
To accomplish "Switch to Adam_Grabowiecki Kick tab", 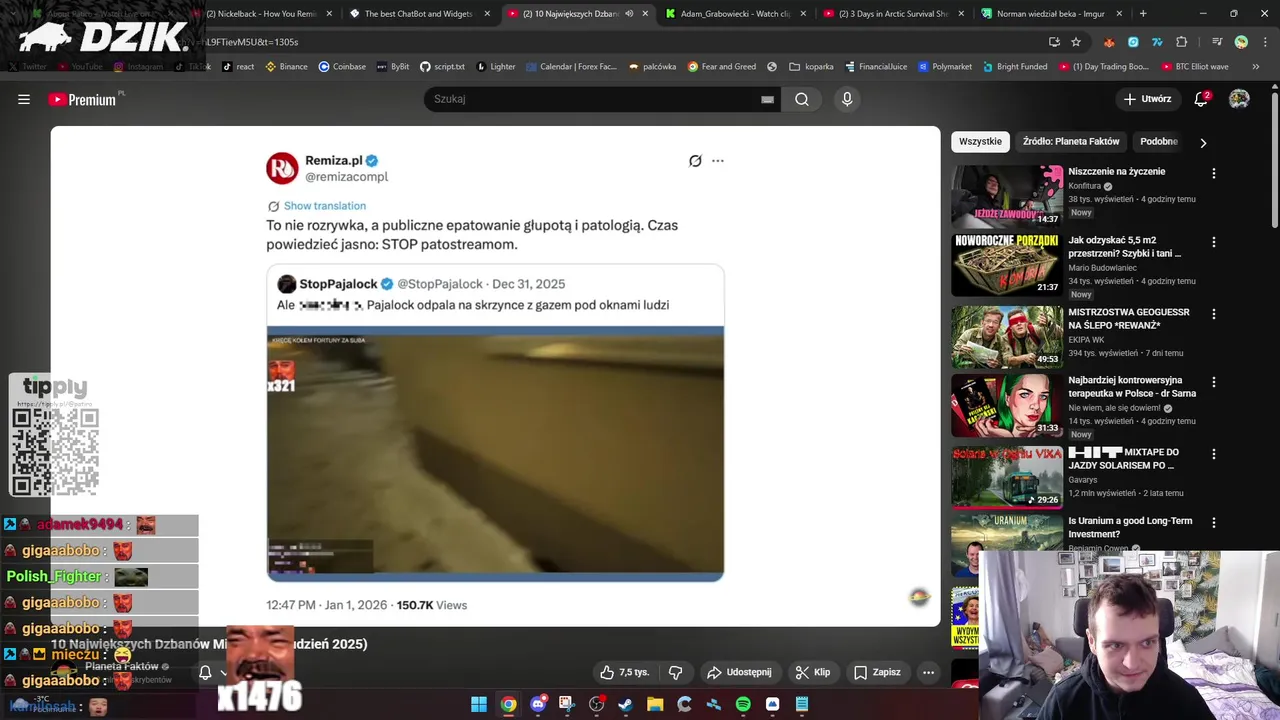I will (736, 14).
